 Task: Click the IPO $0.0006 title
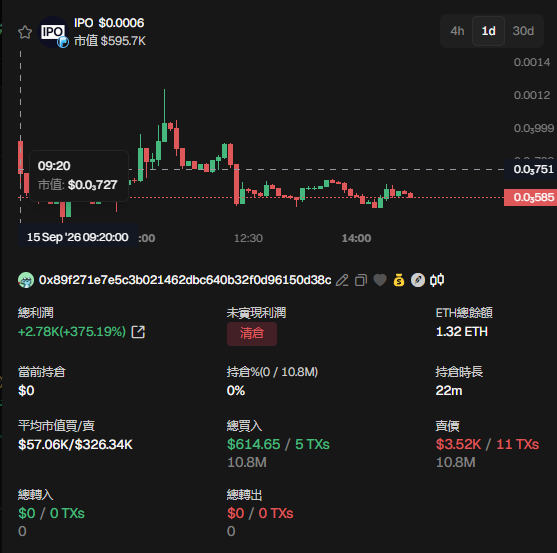[x=109, y=23]
